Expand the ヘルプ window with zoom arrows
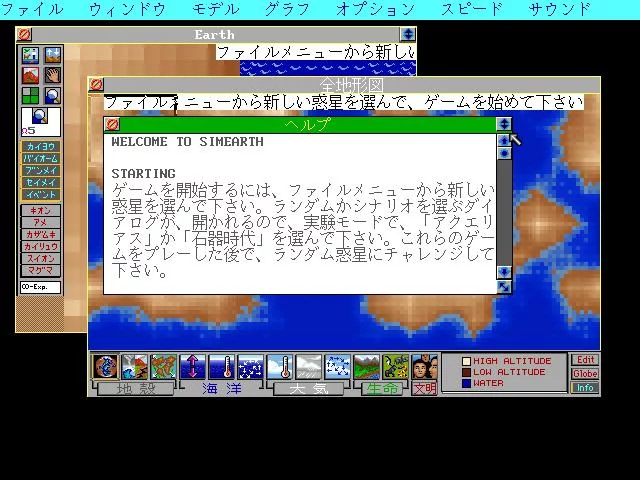Viewport: 640px width, 480px height. 504,124
